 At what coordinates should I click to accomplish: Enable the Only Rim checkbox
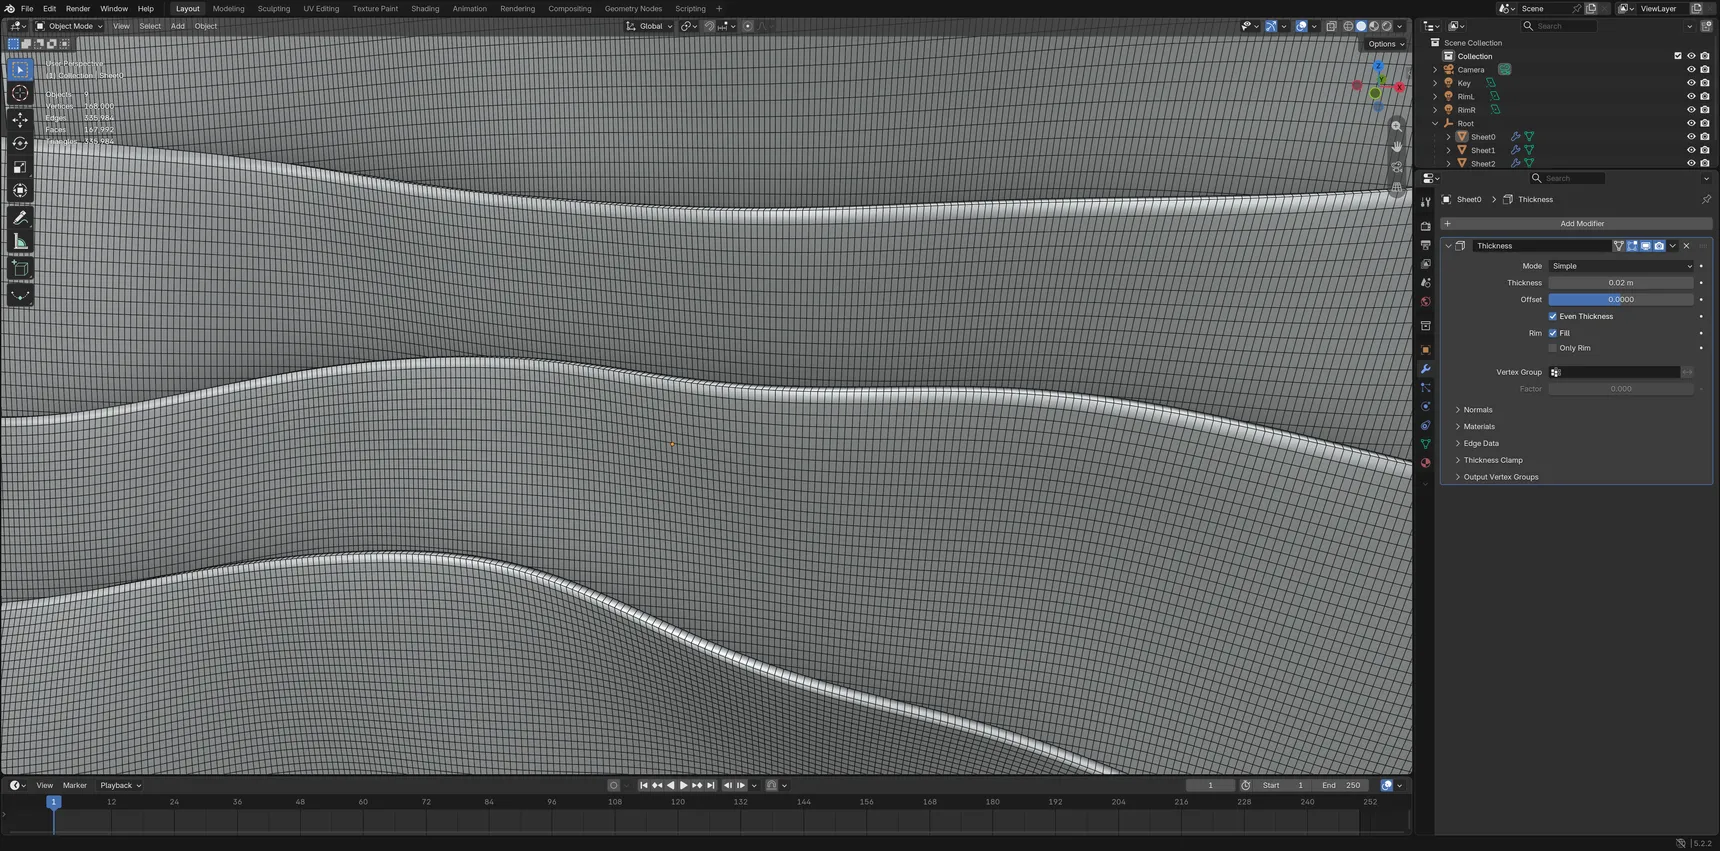[x=1553, y=349]
